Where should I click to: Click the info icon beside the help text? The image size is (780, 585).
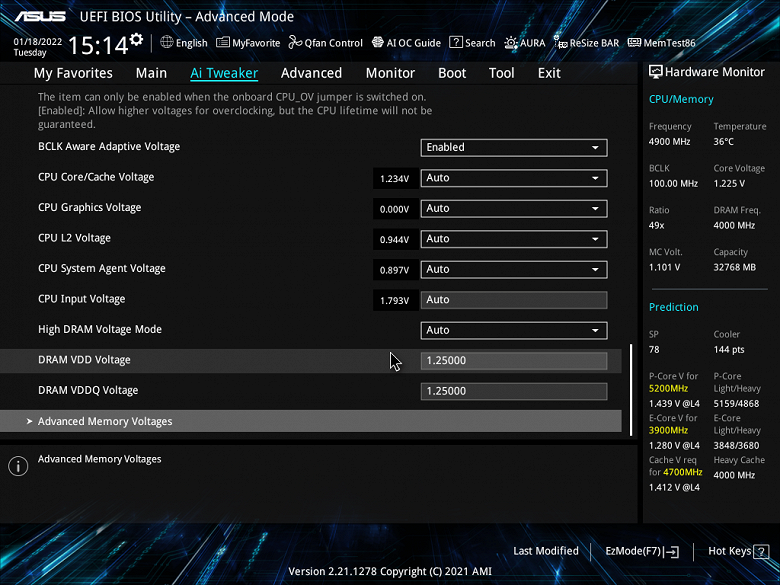pyautogui.click(x=18, y=466)
